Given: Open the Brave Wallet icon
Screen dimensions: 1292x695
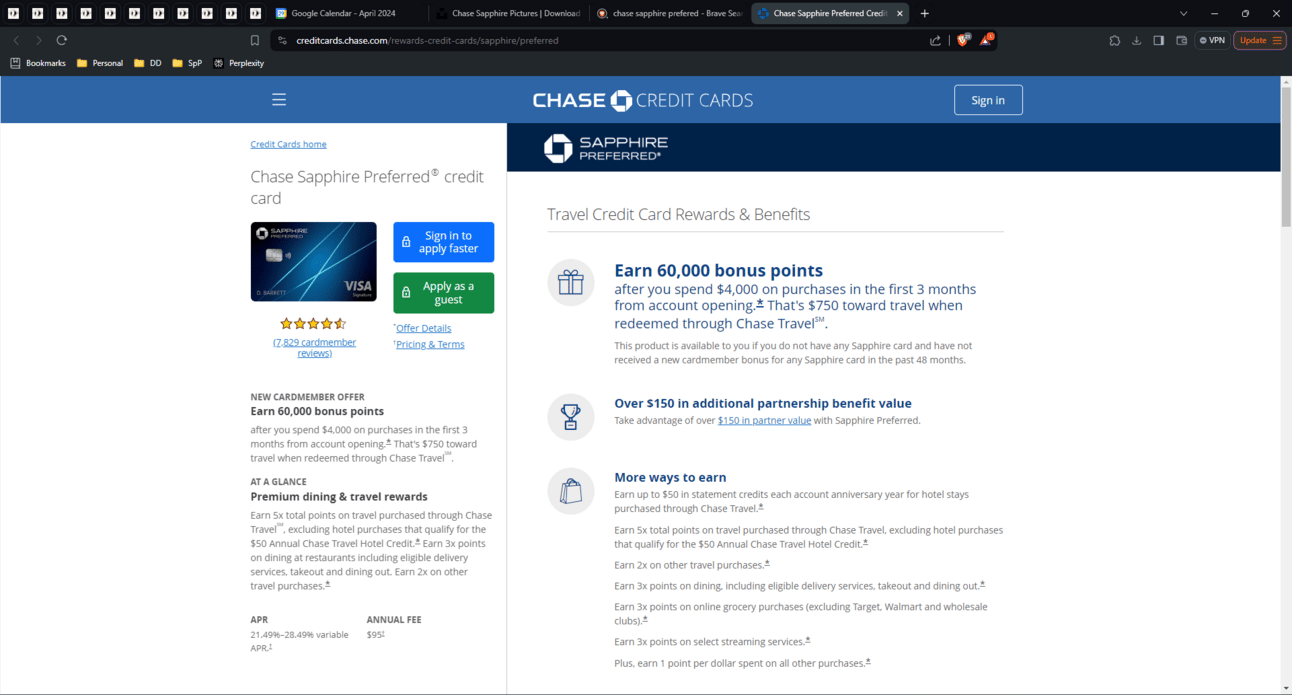Looking at the screenshot, I should coord(1181,40).
